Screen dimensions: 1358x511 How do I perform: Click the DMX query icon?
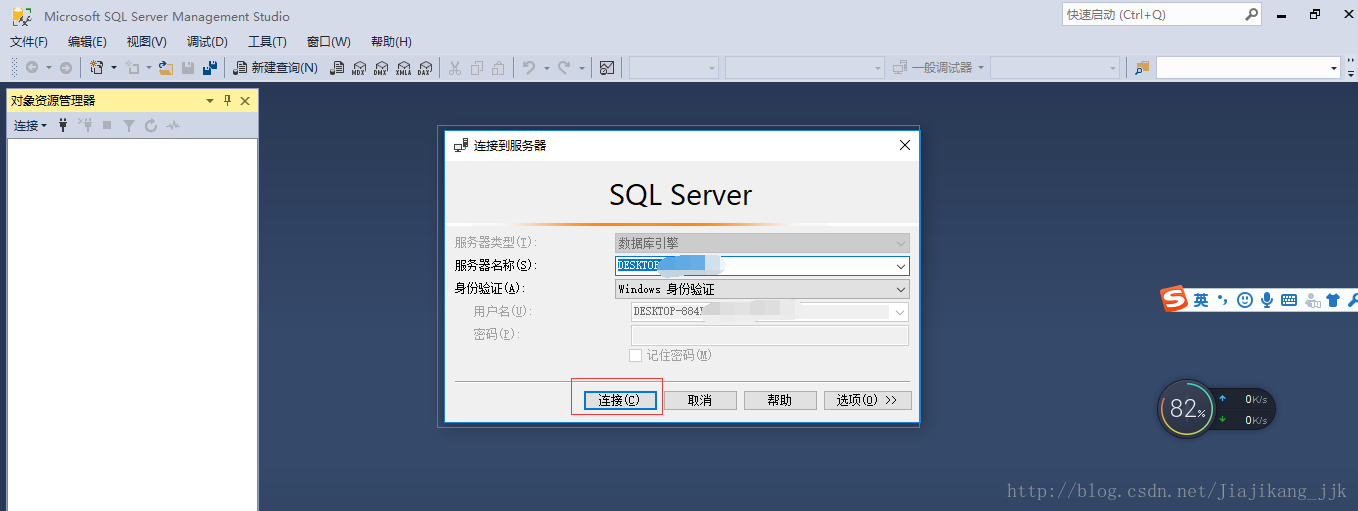point(381,68)
